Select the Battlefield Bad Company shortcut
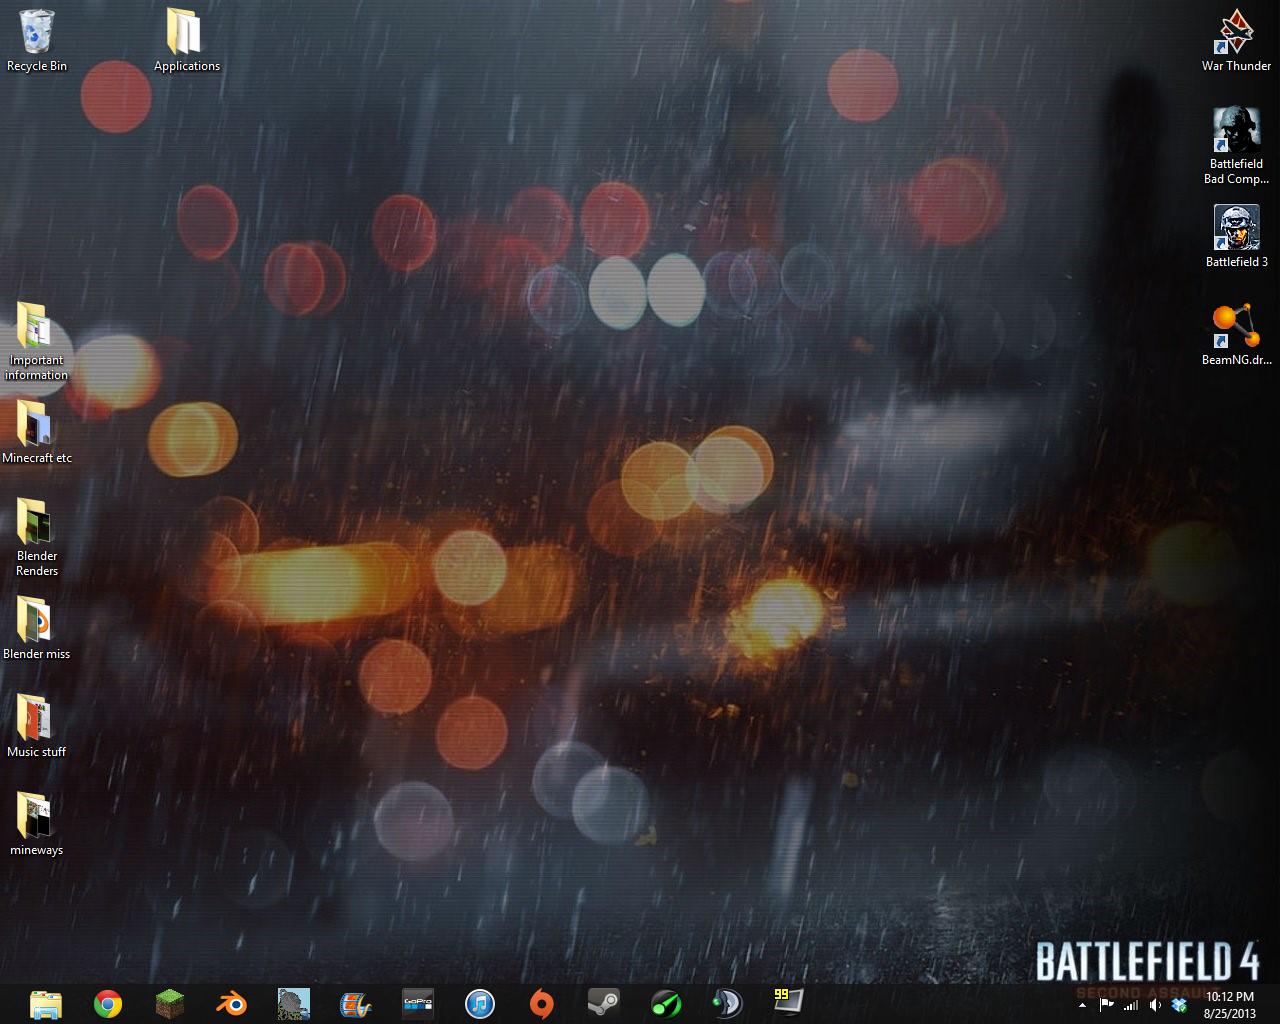1280x1024 pixels. [1236, 146]
